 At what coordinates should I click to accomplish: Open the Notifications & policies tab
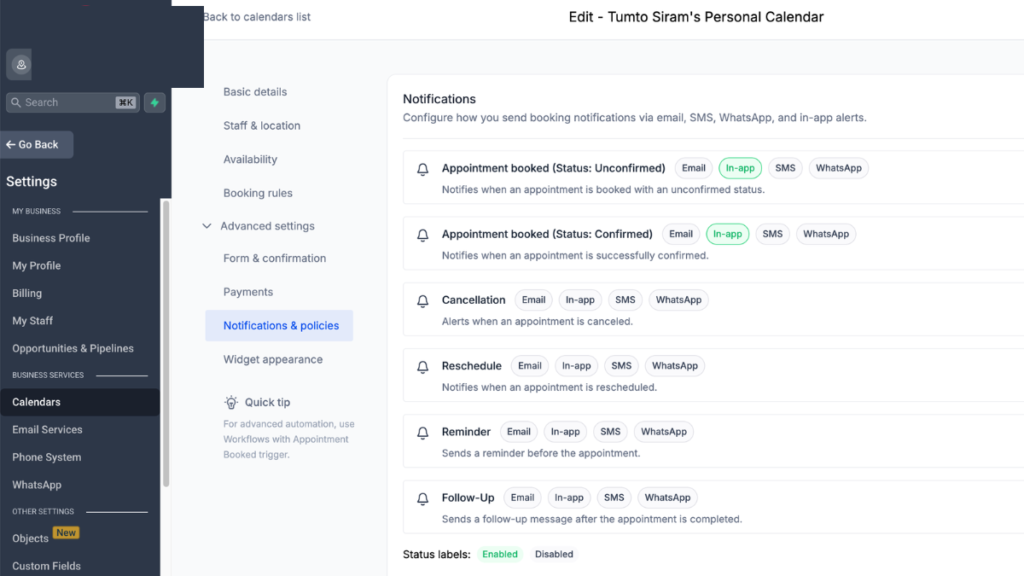click(x=278, y=325)
